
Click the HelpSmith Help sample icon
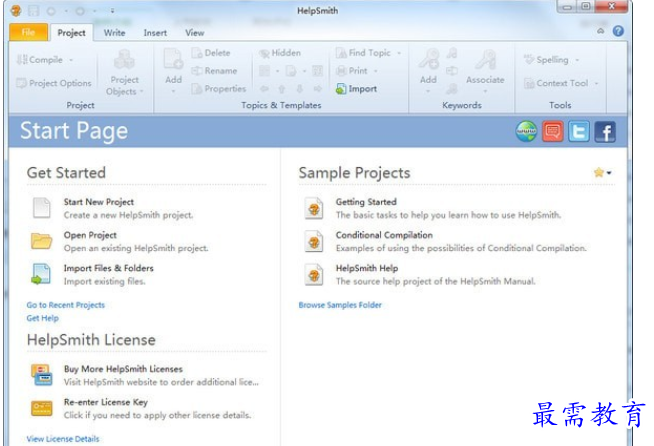[x=314, y=274]
